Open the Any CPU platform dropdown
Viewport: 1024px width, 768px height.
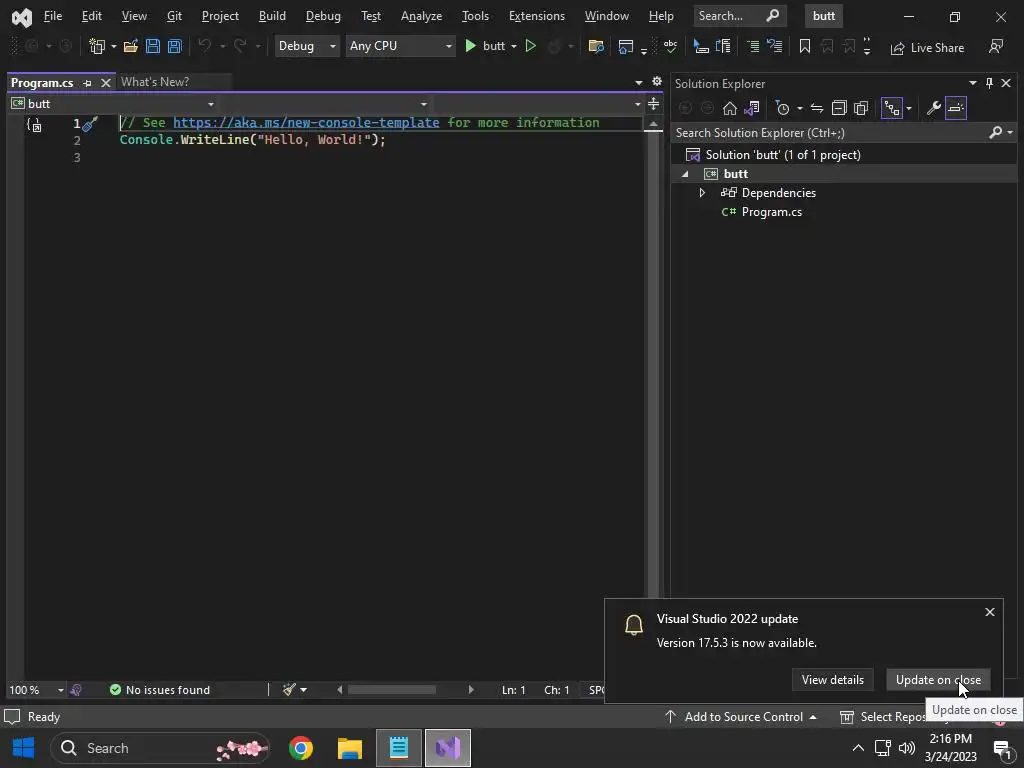(x=400, y=46)
